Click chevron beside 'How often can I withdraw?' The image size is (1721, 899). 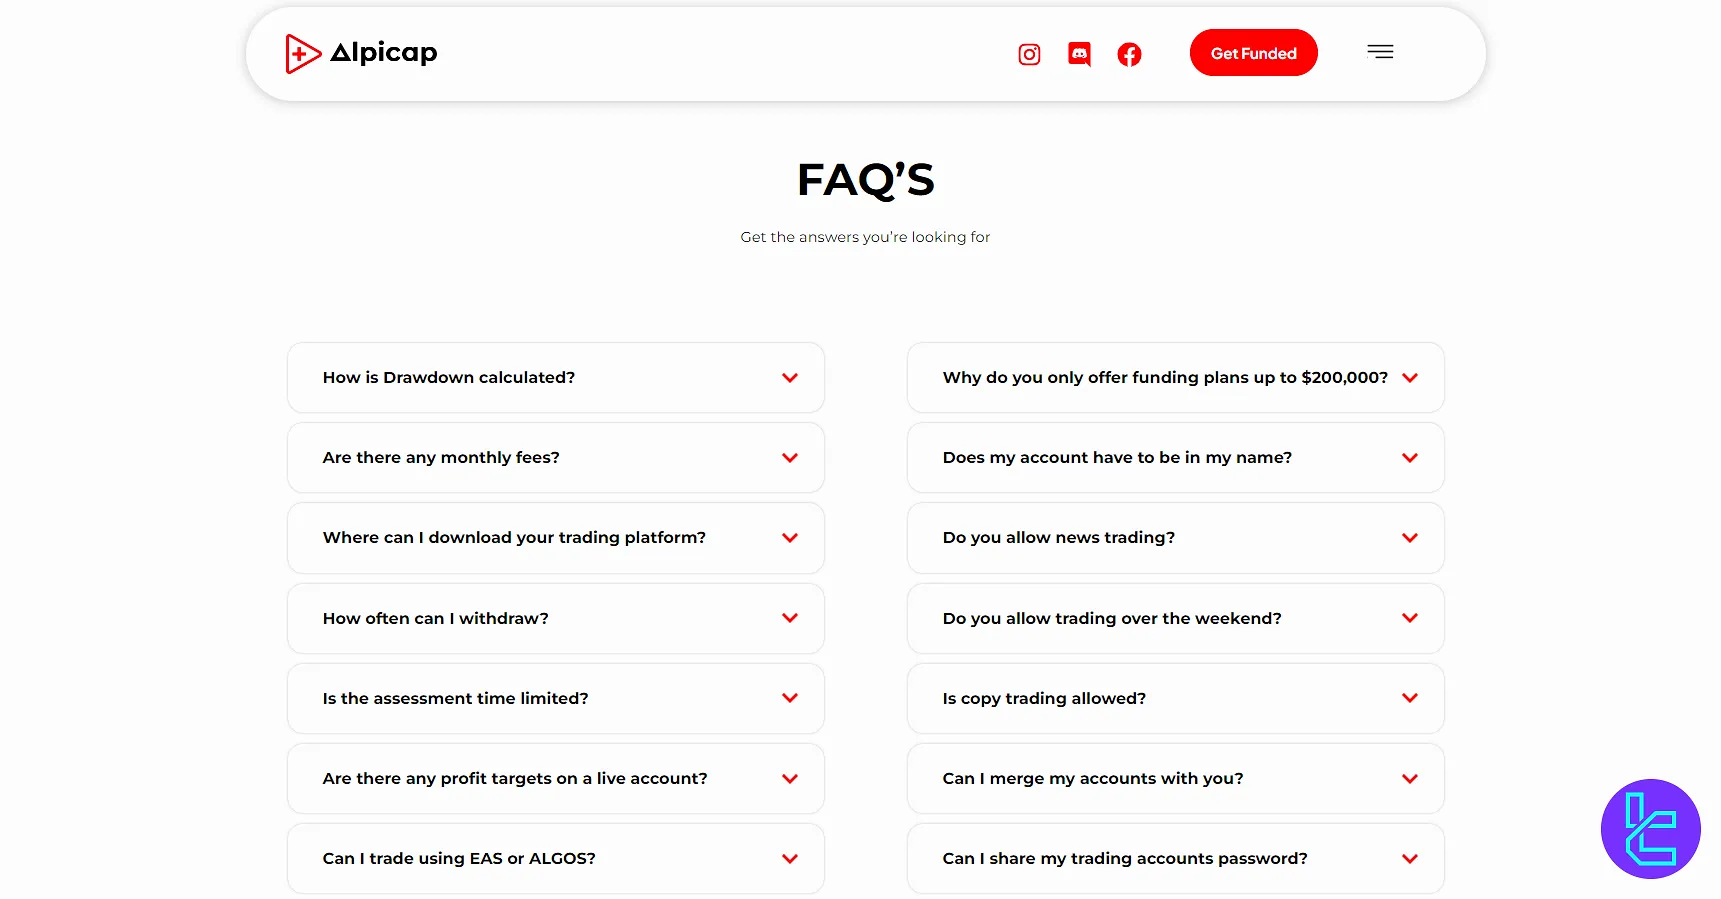point(789,618)
